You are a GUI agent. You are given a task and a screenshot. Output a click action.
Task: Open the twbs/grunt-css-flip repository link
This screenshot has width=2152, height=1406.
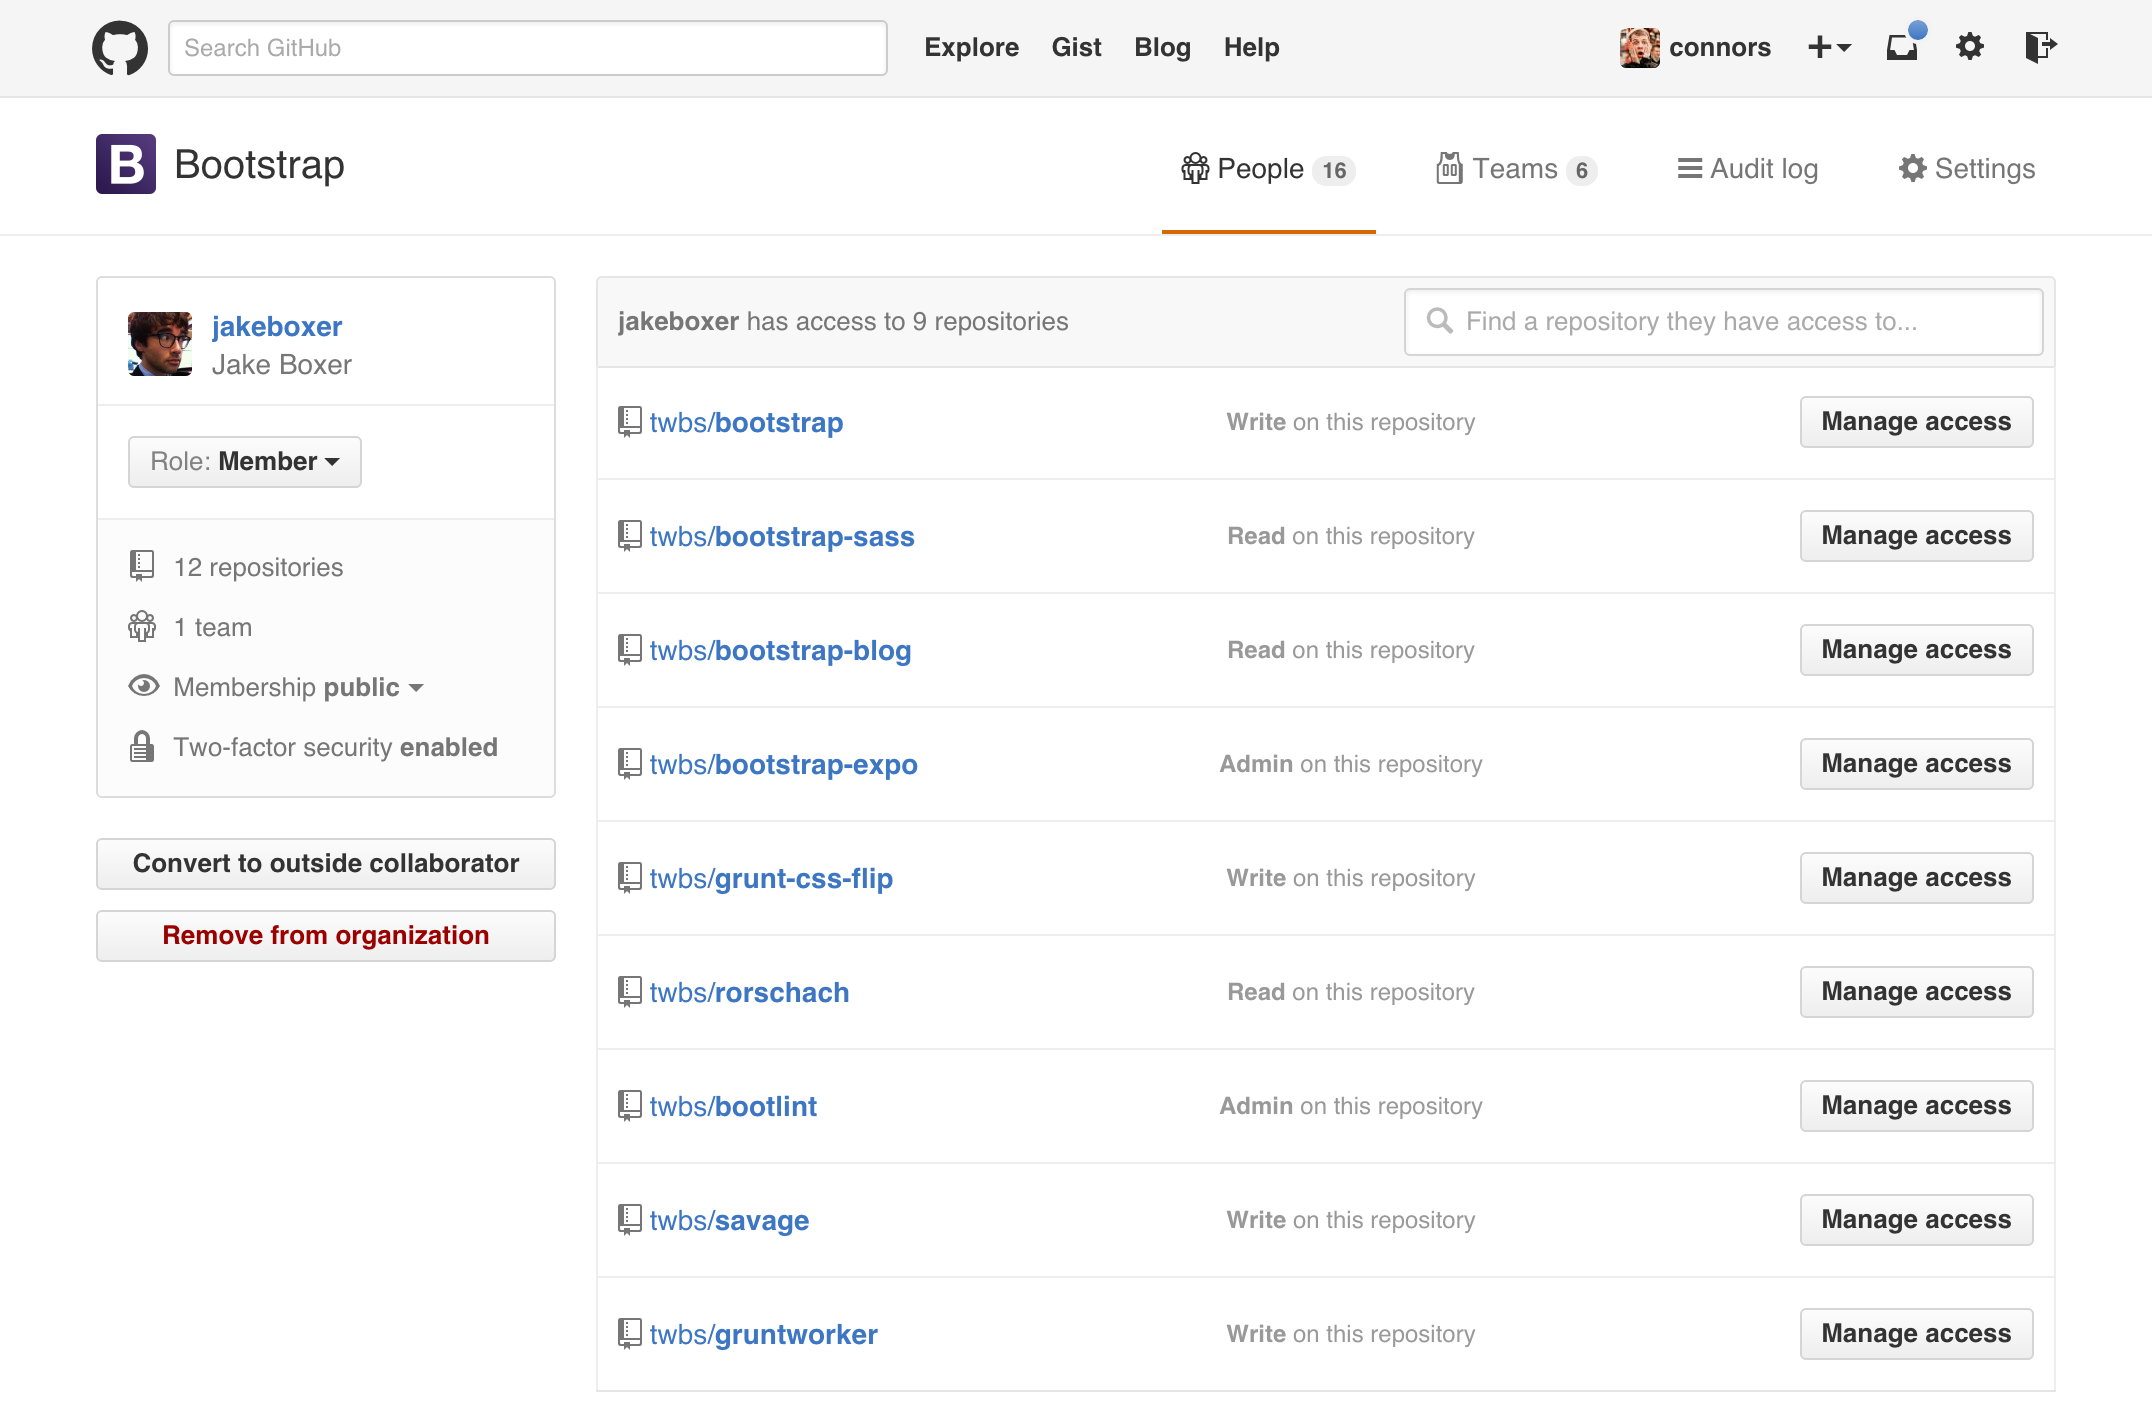pos(771,878)
